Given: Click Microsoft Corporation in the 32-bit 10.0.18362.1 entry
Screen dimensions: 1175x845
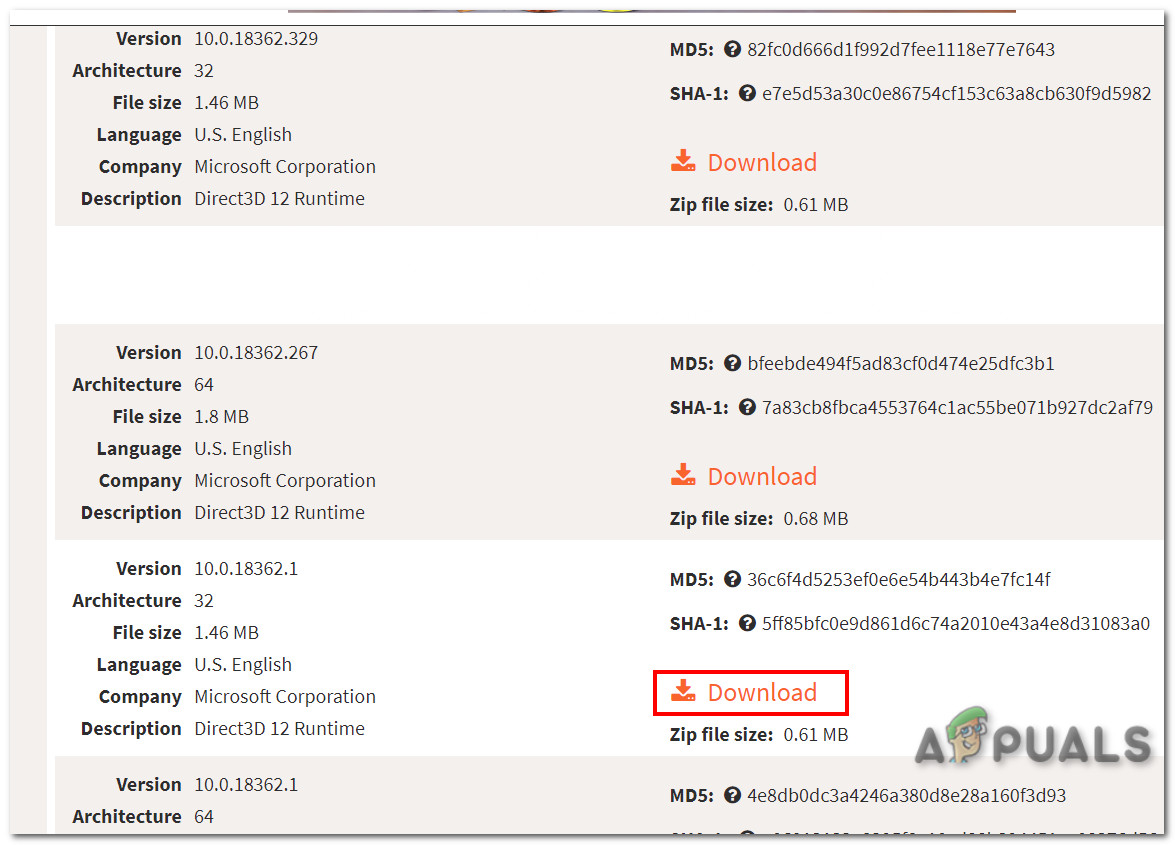Looking at the screenshot, I should pos(285,696).
